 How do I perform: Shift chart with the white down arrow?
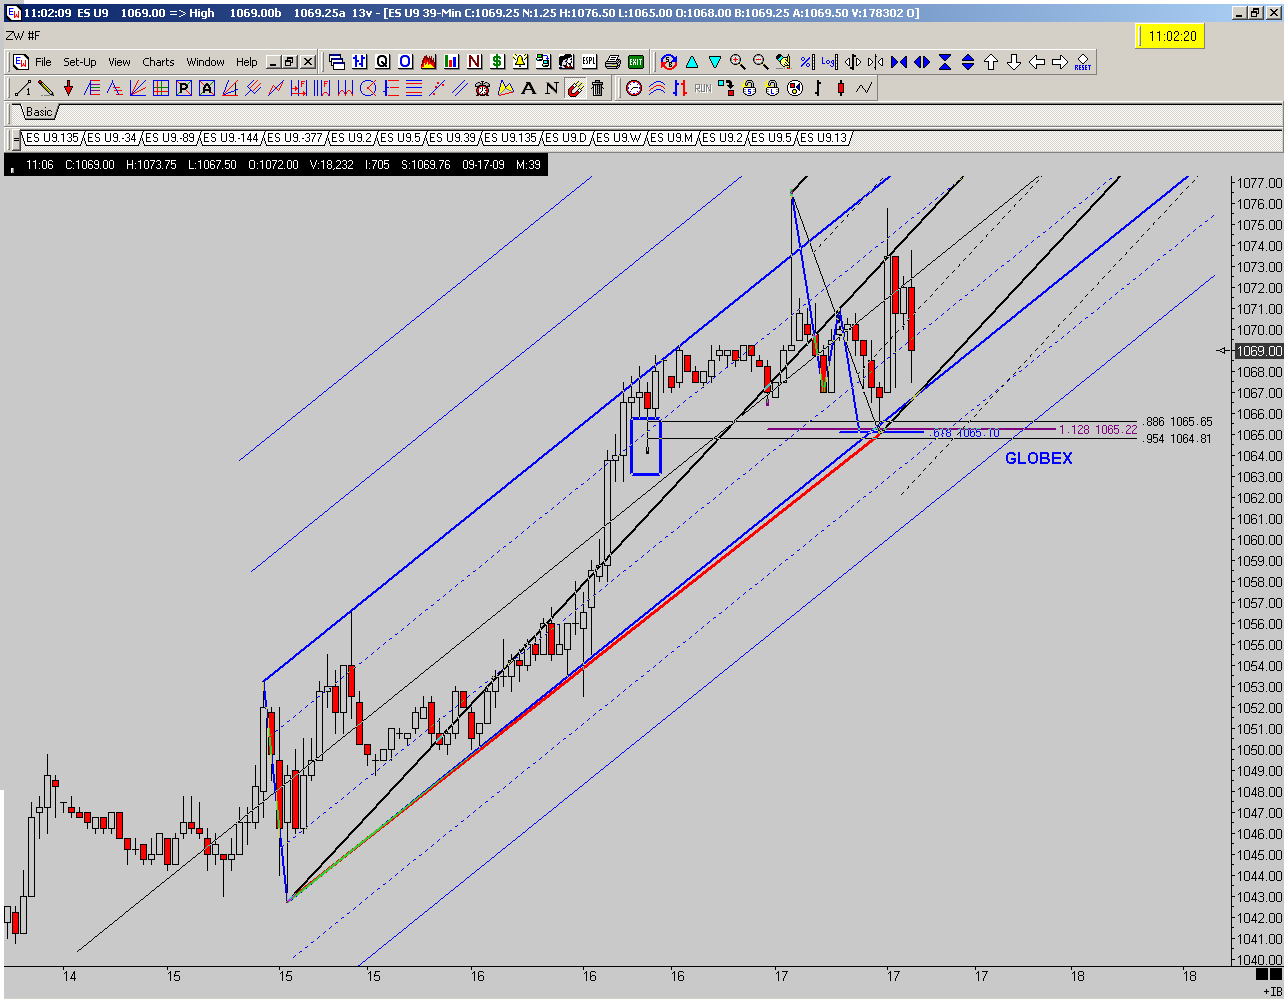[1014, 62]
